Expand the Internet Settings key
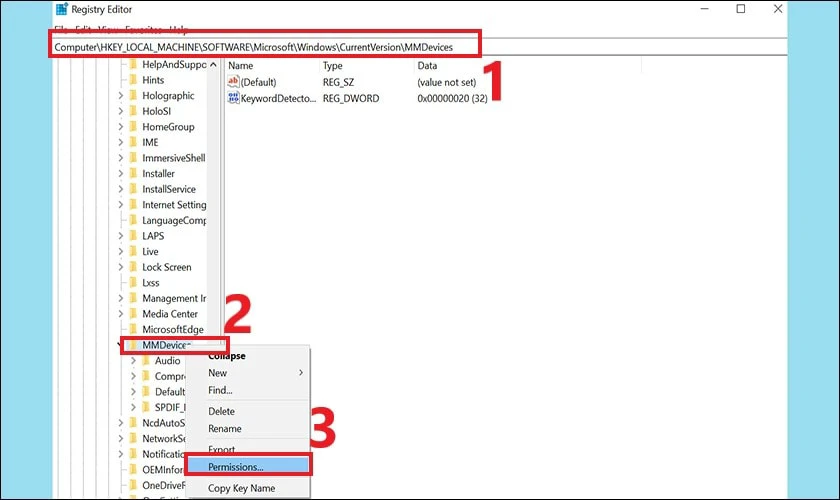Viewport: 840px width, 500px height. point(121,204)
